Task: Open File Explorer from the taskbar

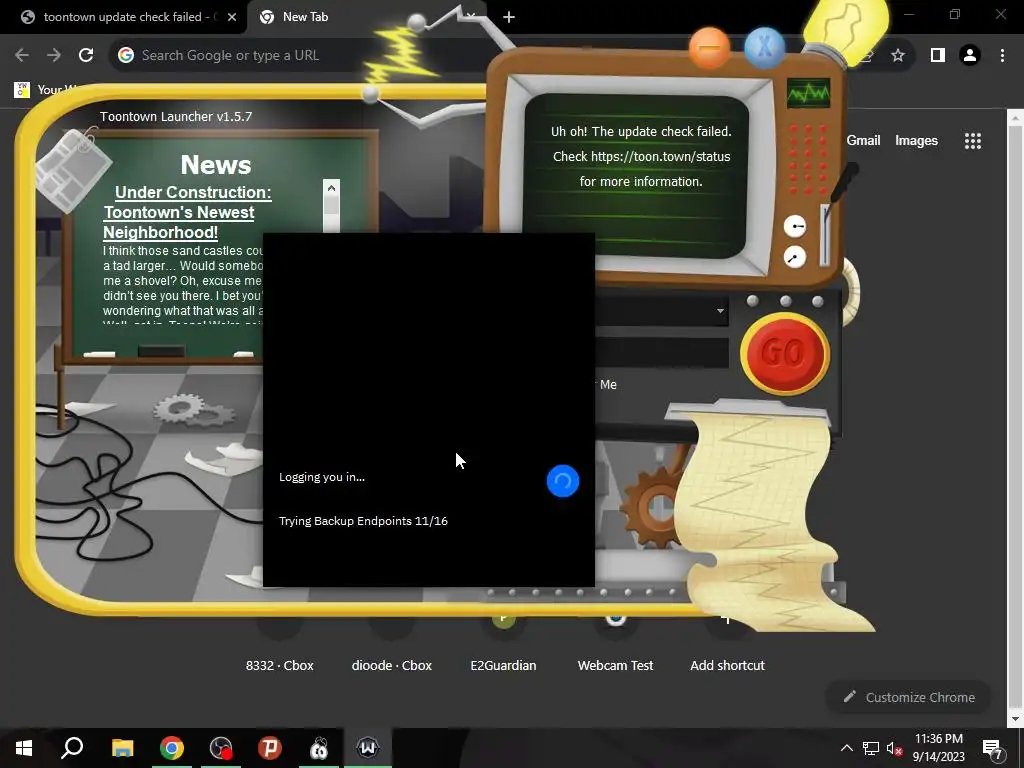Action: 122,748
